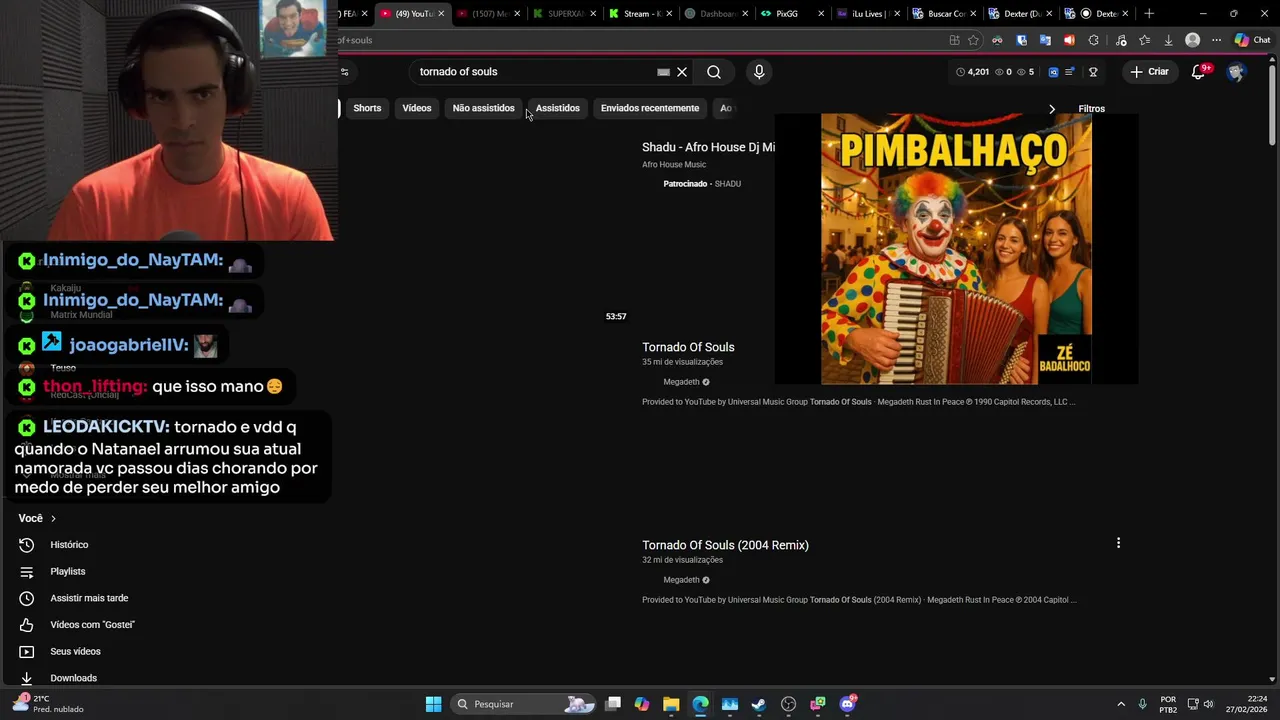1280x720 pixels.
Task: Click the trophy extension icon near Criar
Action: pyautogui.click(x=1093, y=72)
